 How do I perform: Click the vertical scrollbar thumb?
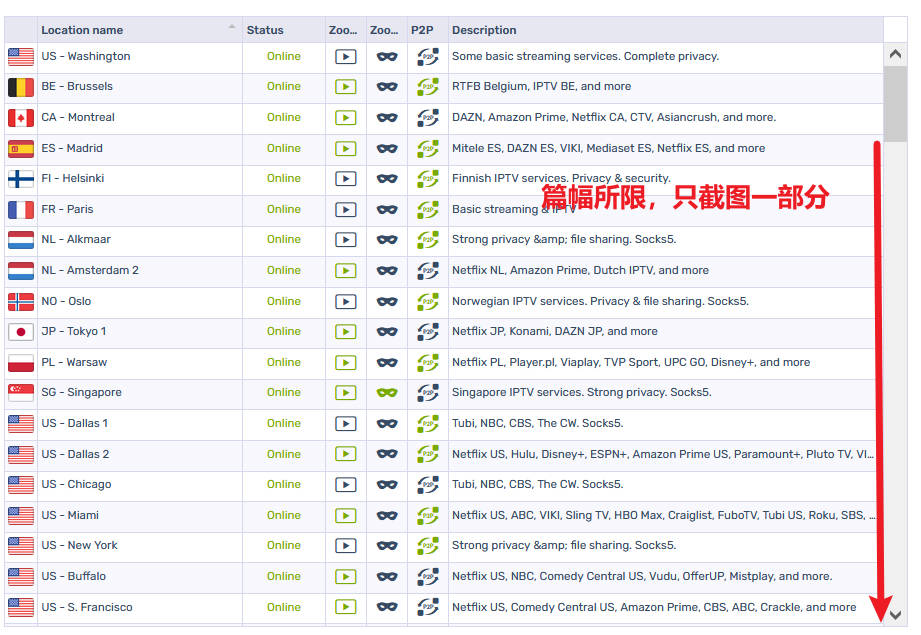[896, 105]
